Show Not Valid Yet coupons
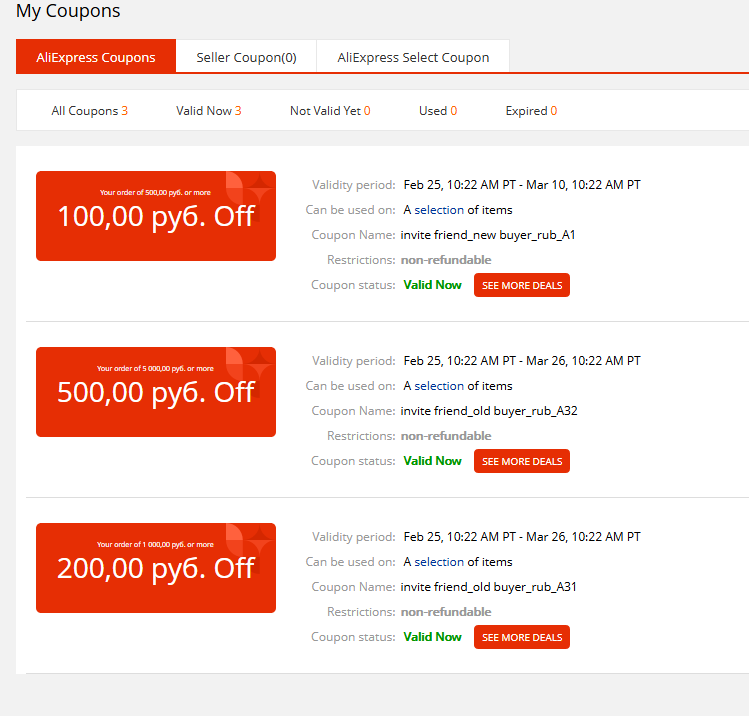Image resolution: width=749 pixels, height=716 pixels. coord(330,111)
